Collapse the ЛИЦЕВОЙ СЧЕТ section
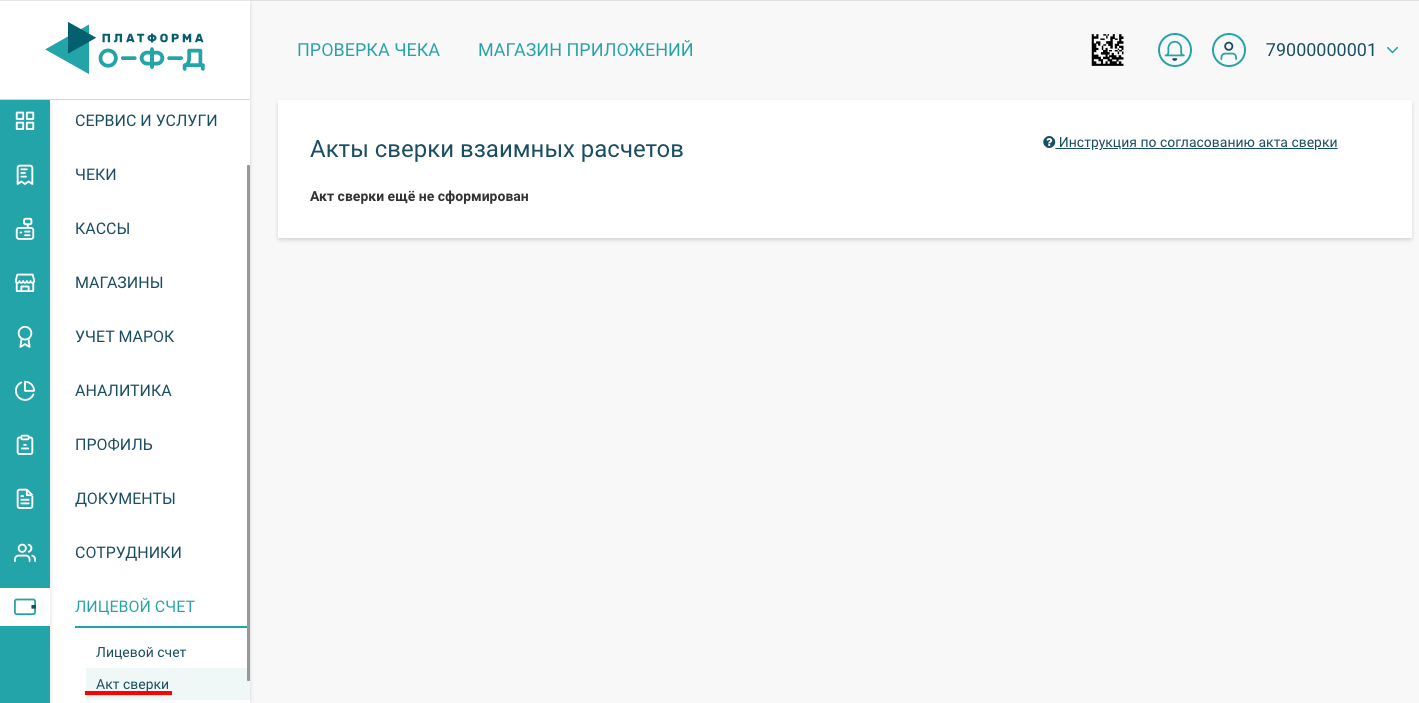Viewport: 1419px width, 703px height. click(135, 607)
